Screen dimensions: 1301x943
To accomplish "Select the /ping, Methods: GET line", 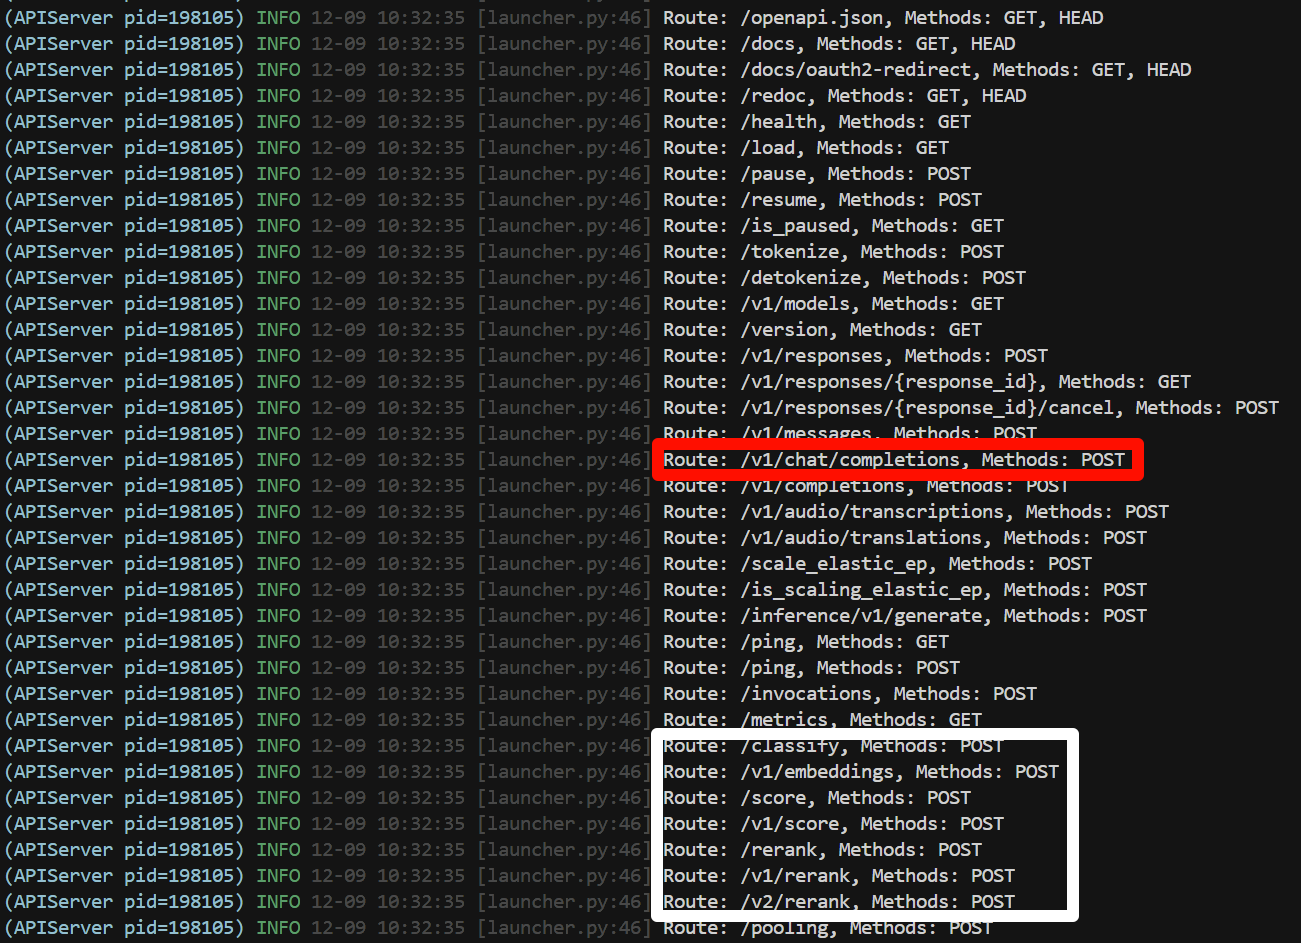I will [x=806, y=642].
